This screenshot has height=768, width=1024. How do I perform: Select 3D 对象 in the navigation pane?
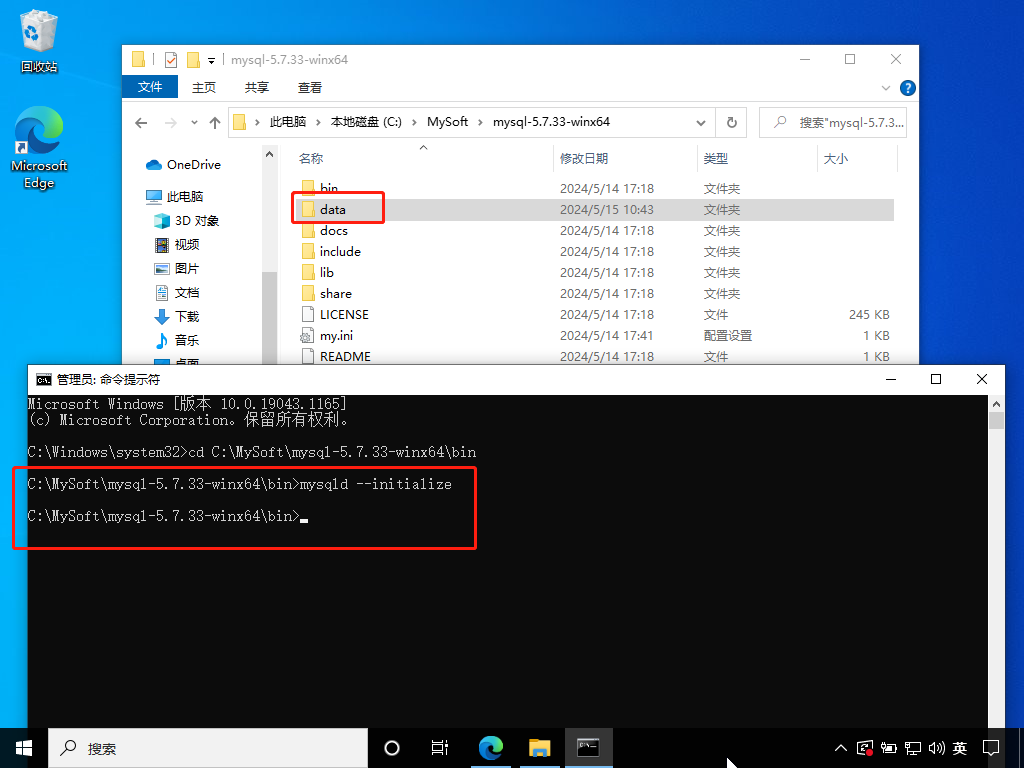(196, 220)
